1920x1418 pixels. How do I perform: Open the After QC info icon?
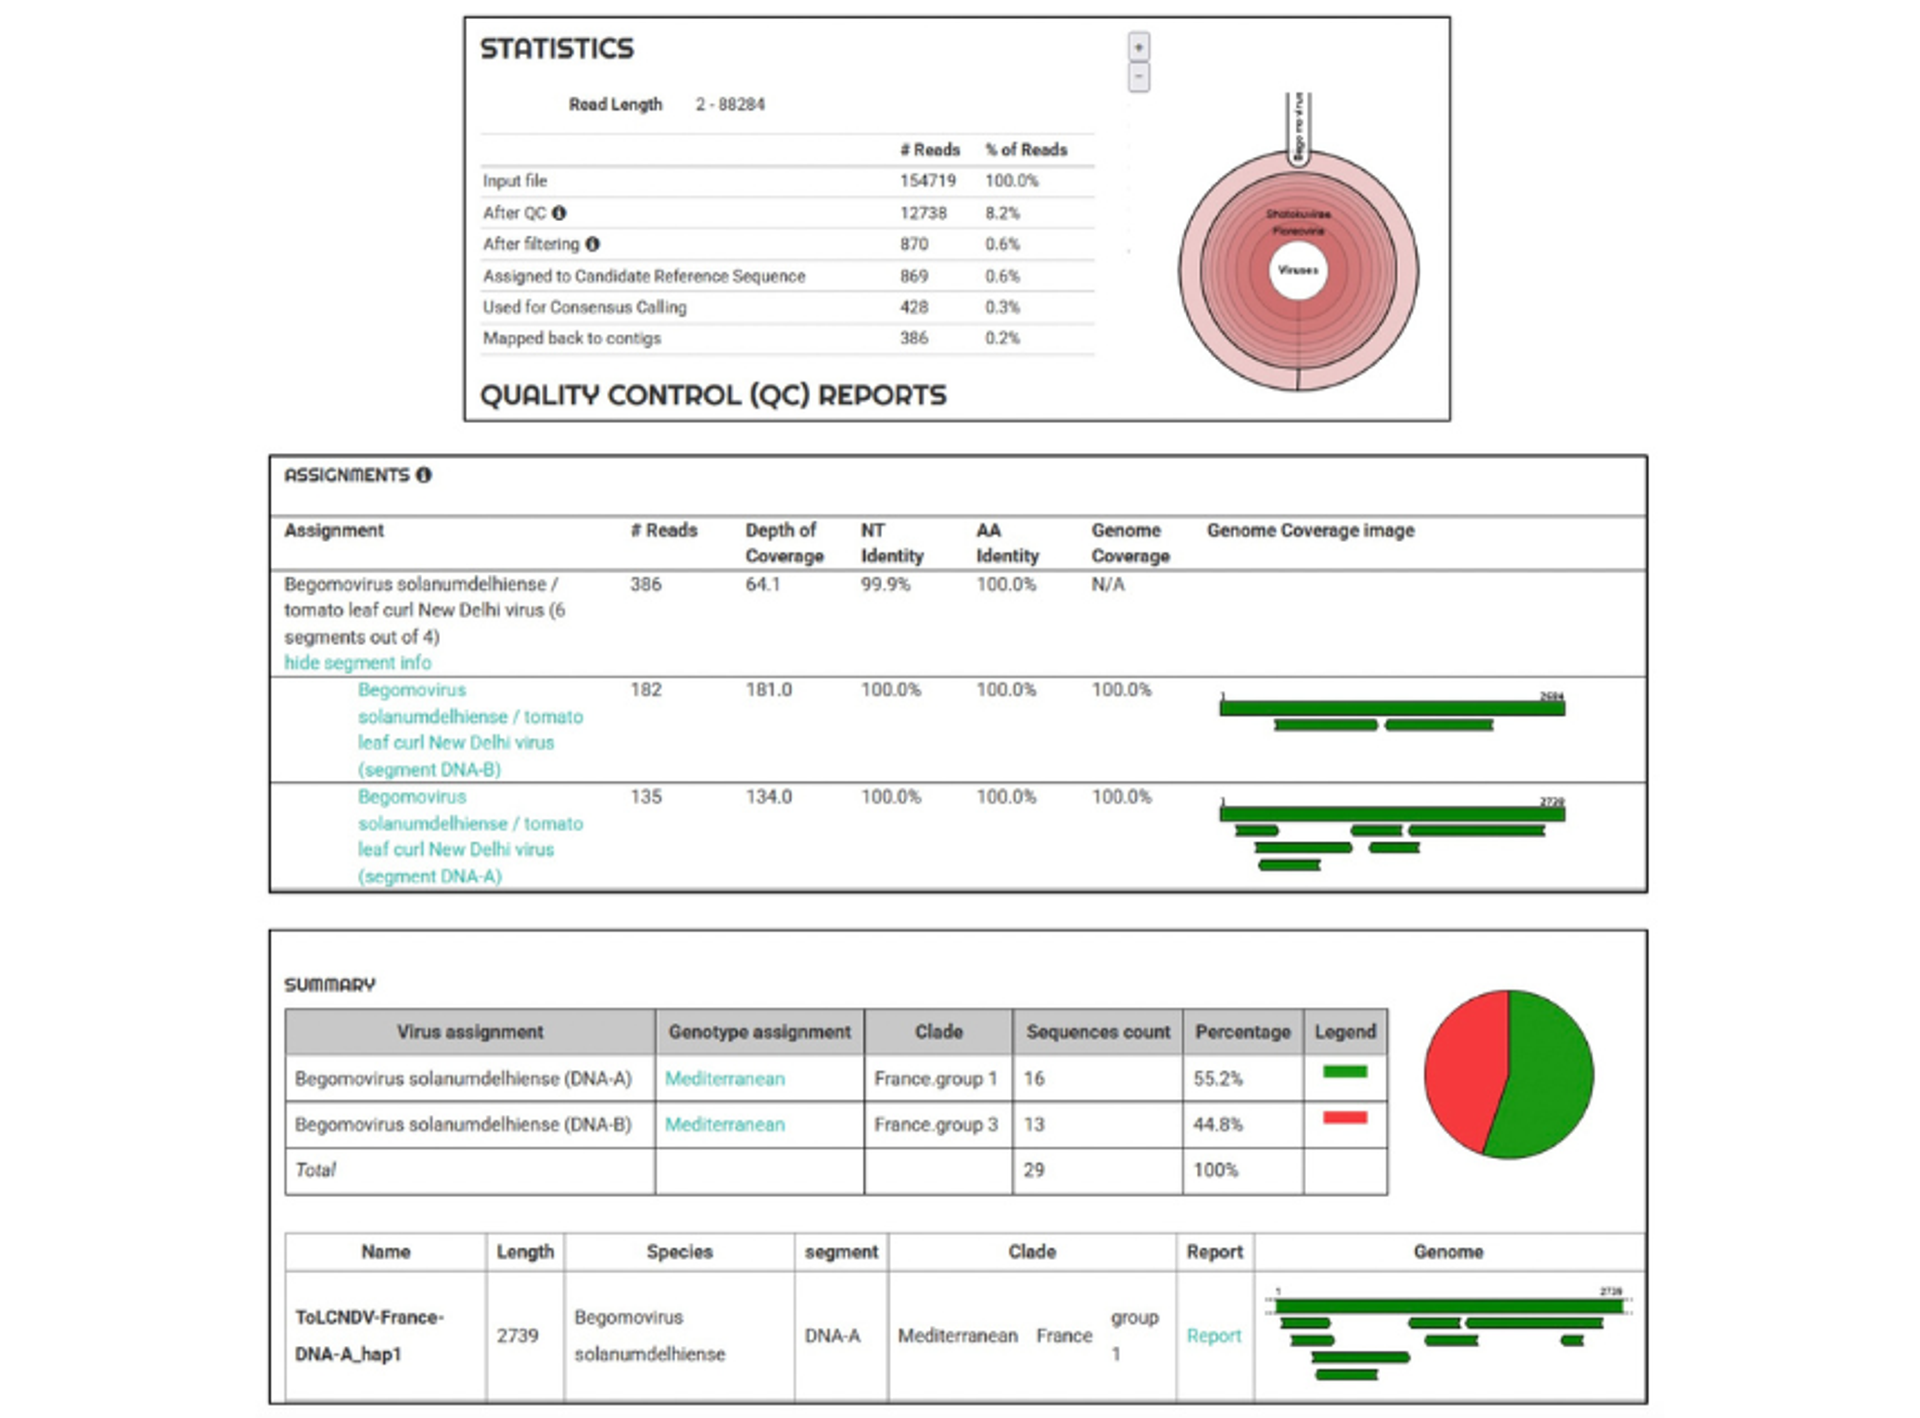click(559, 213)
